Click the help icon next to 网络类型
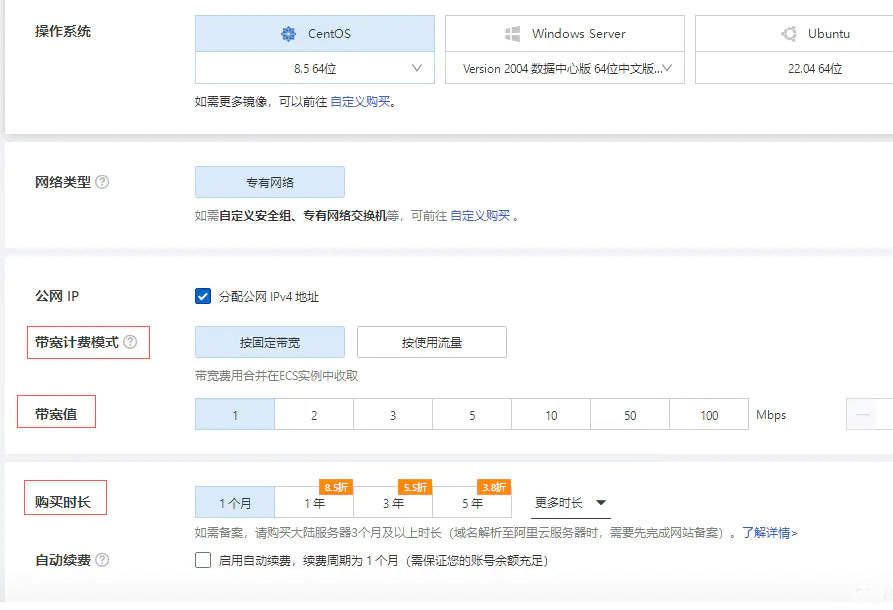This screenshot has height=610, width=893. [102, 182]
